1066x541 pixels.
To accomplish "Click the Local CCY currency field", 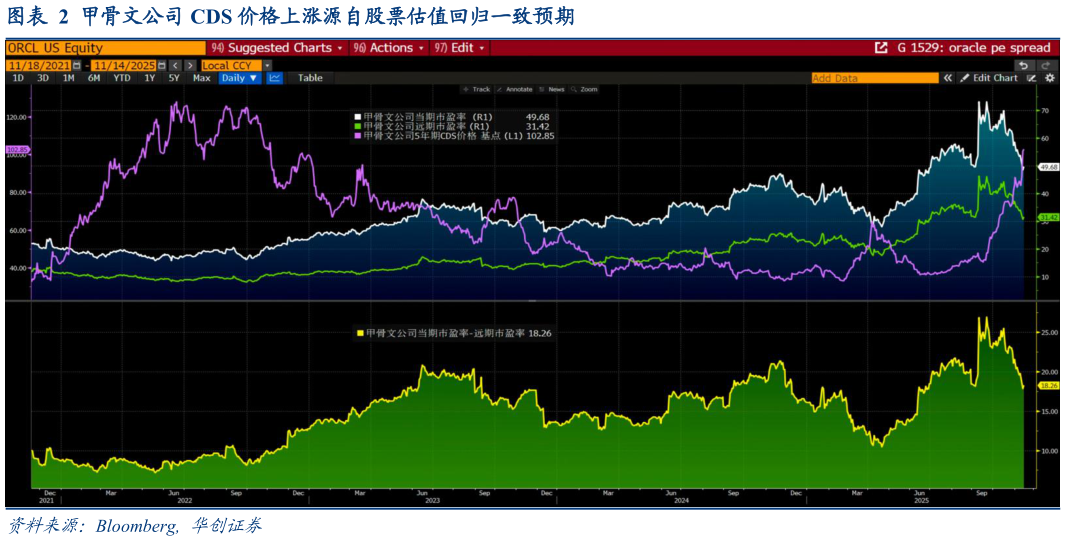I will click(231, 66).
